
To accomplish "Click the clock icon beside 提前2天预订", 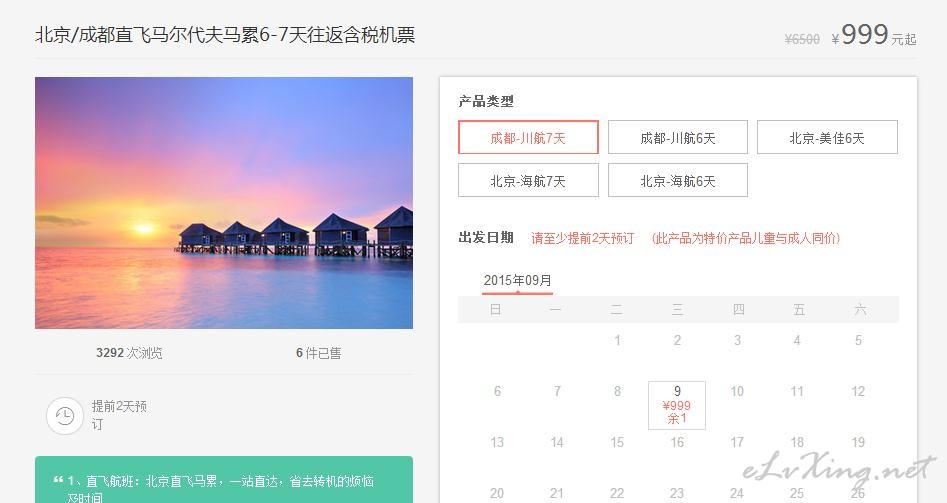I will coord(65,416).
